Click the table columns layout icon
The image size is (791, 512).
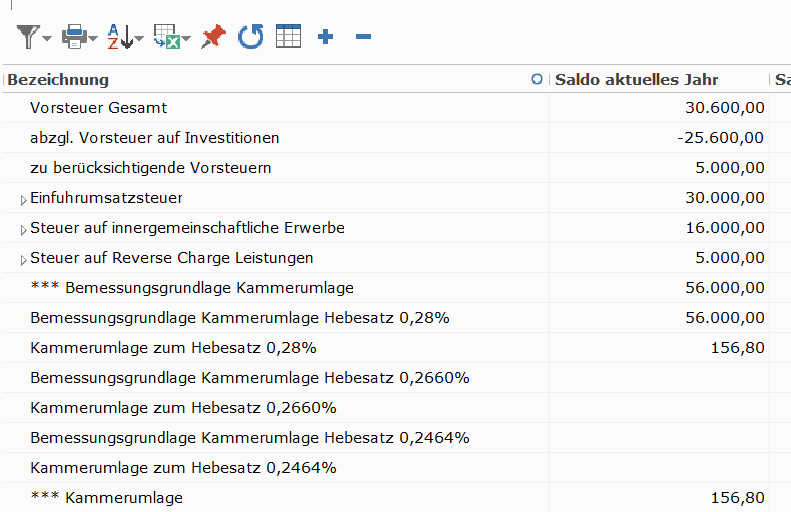coord(289,36)
